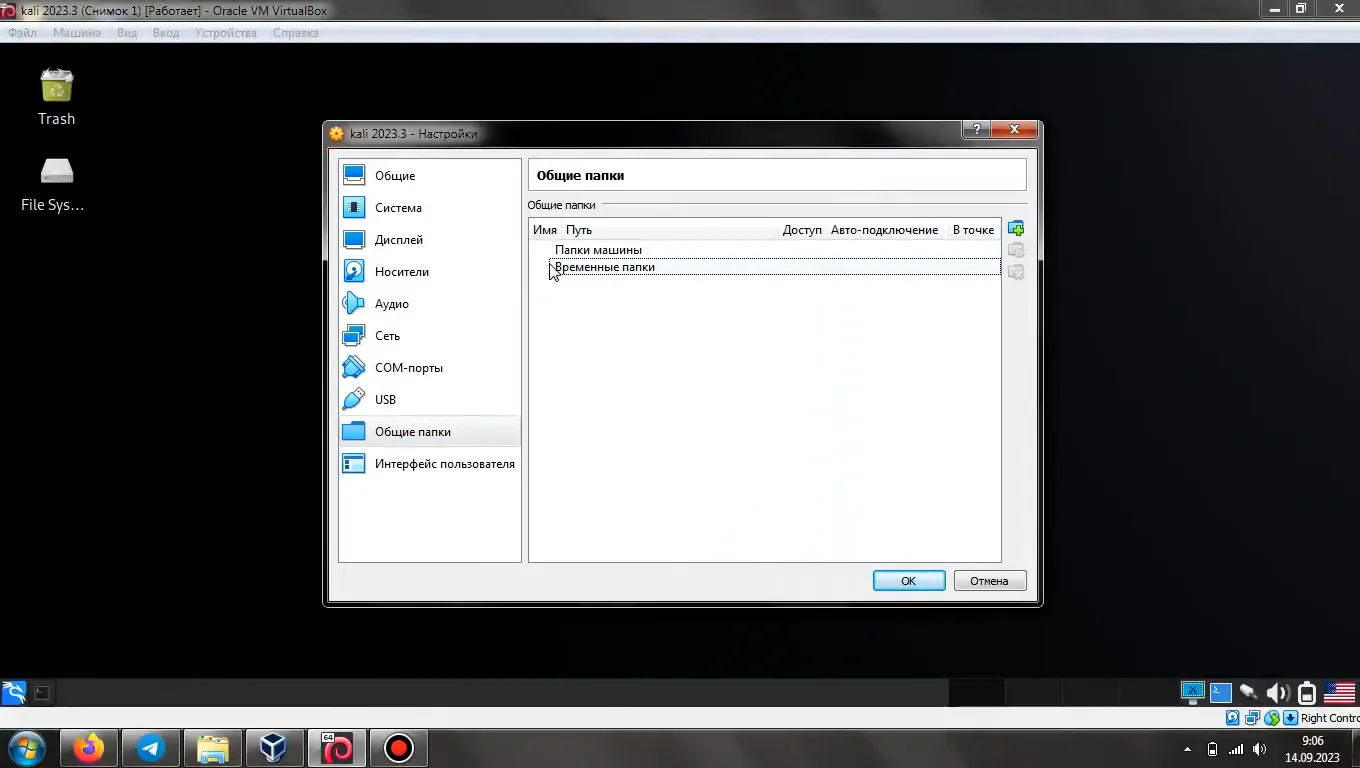Open the Носители storage section
This screenshot has width=1360, height=768.
(x=430, y=272)
